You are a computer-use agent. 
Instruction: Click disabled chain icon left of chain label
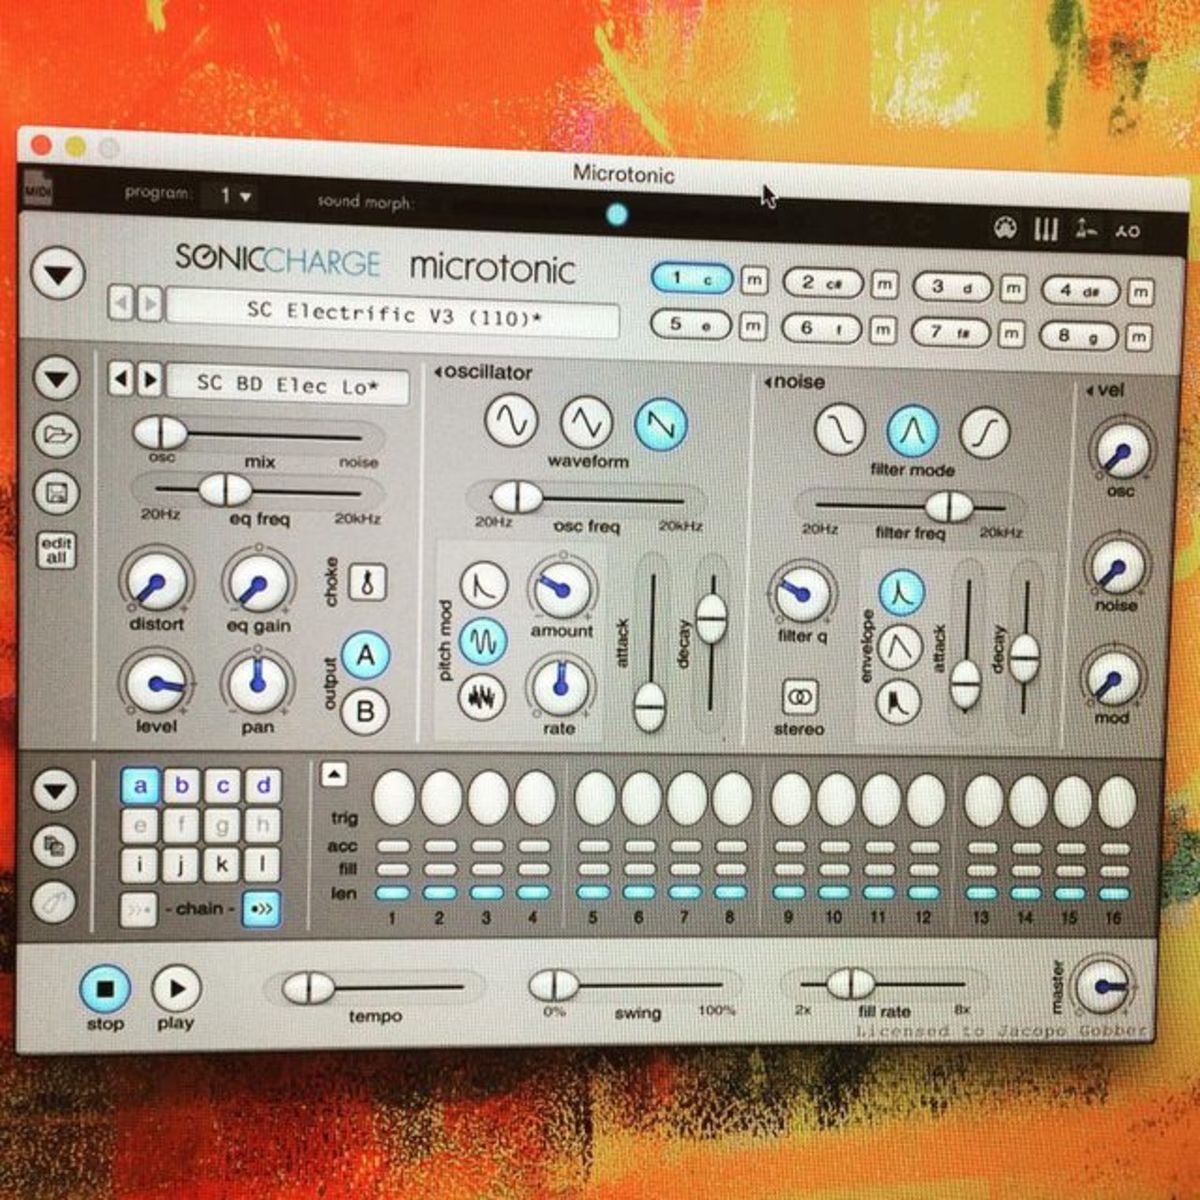(138, 909)
